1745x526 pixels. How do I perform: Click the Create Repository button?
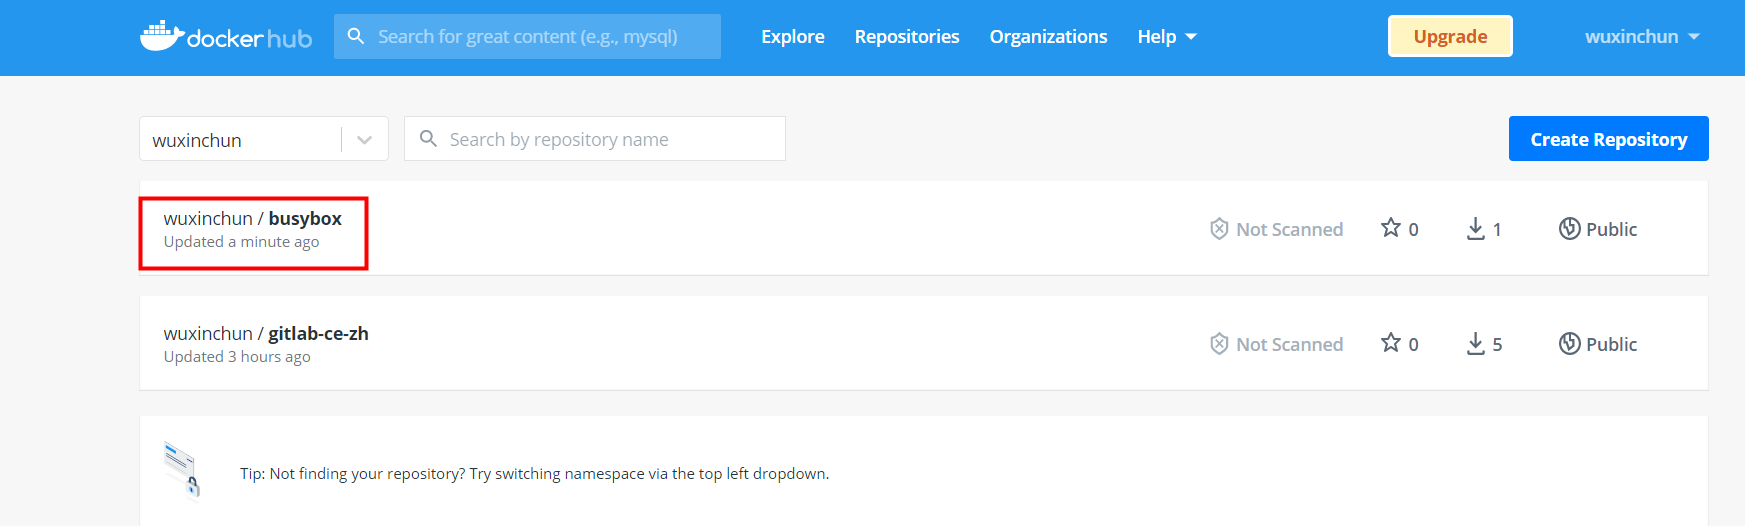click(x=1608, y=139)
